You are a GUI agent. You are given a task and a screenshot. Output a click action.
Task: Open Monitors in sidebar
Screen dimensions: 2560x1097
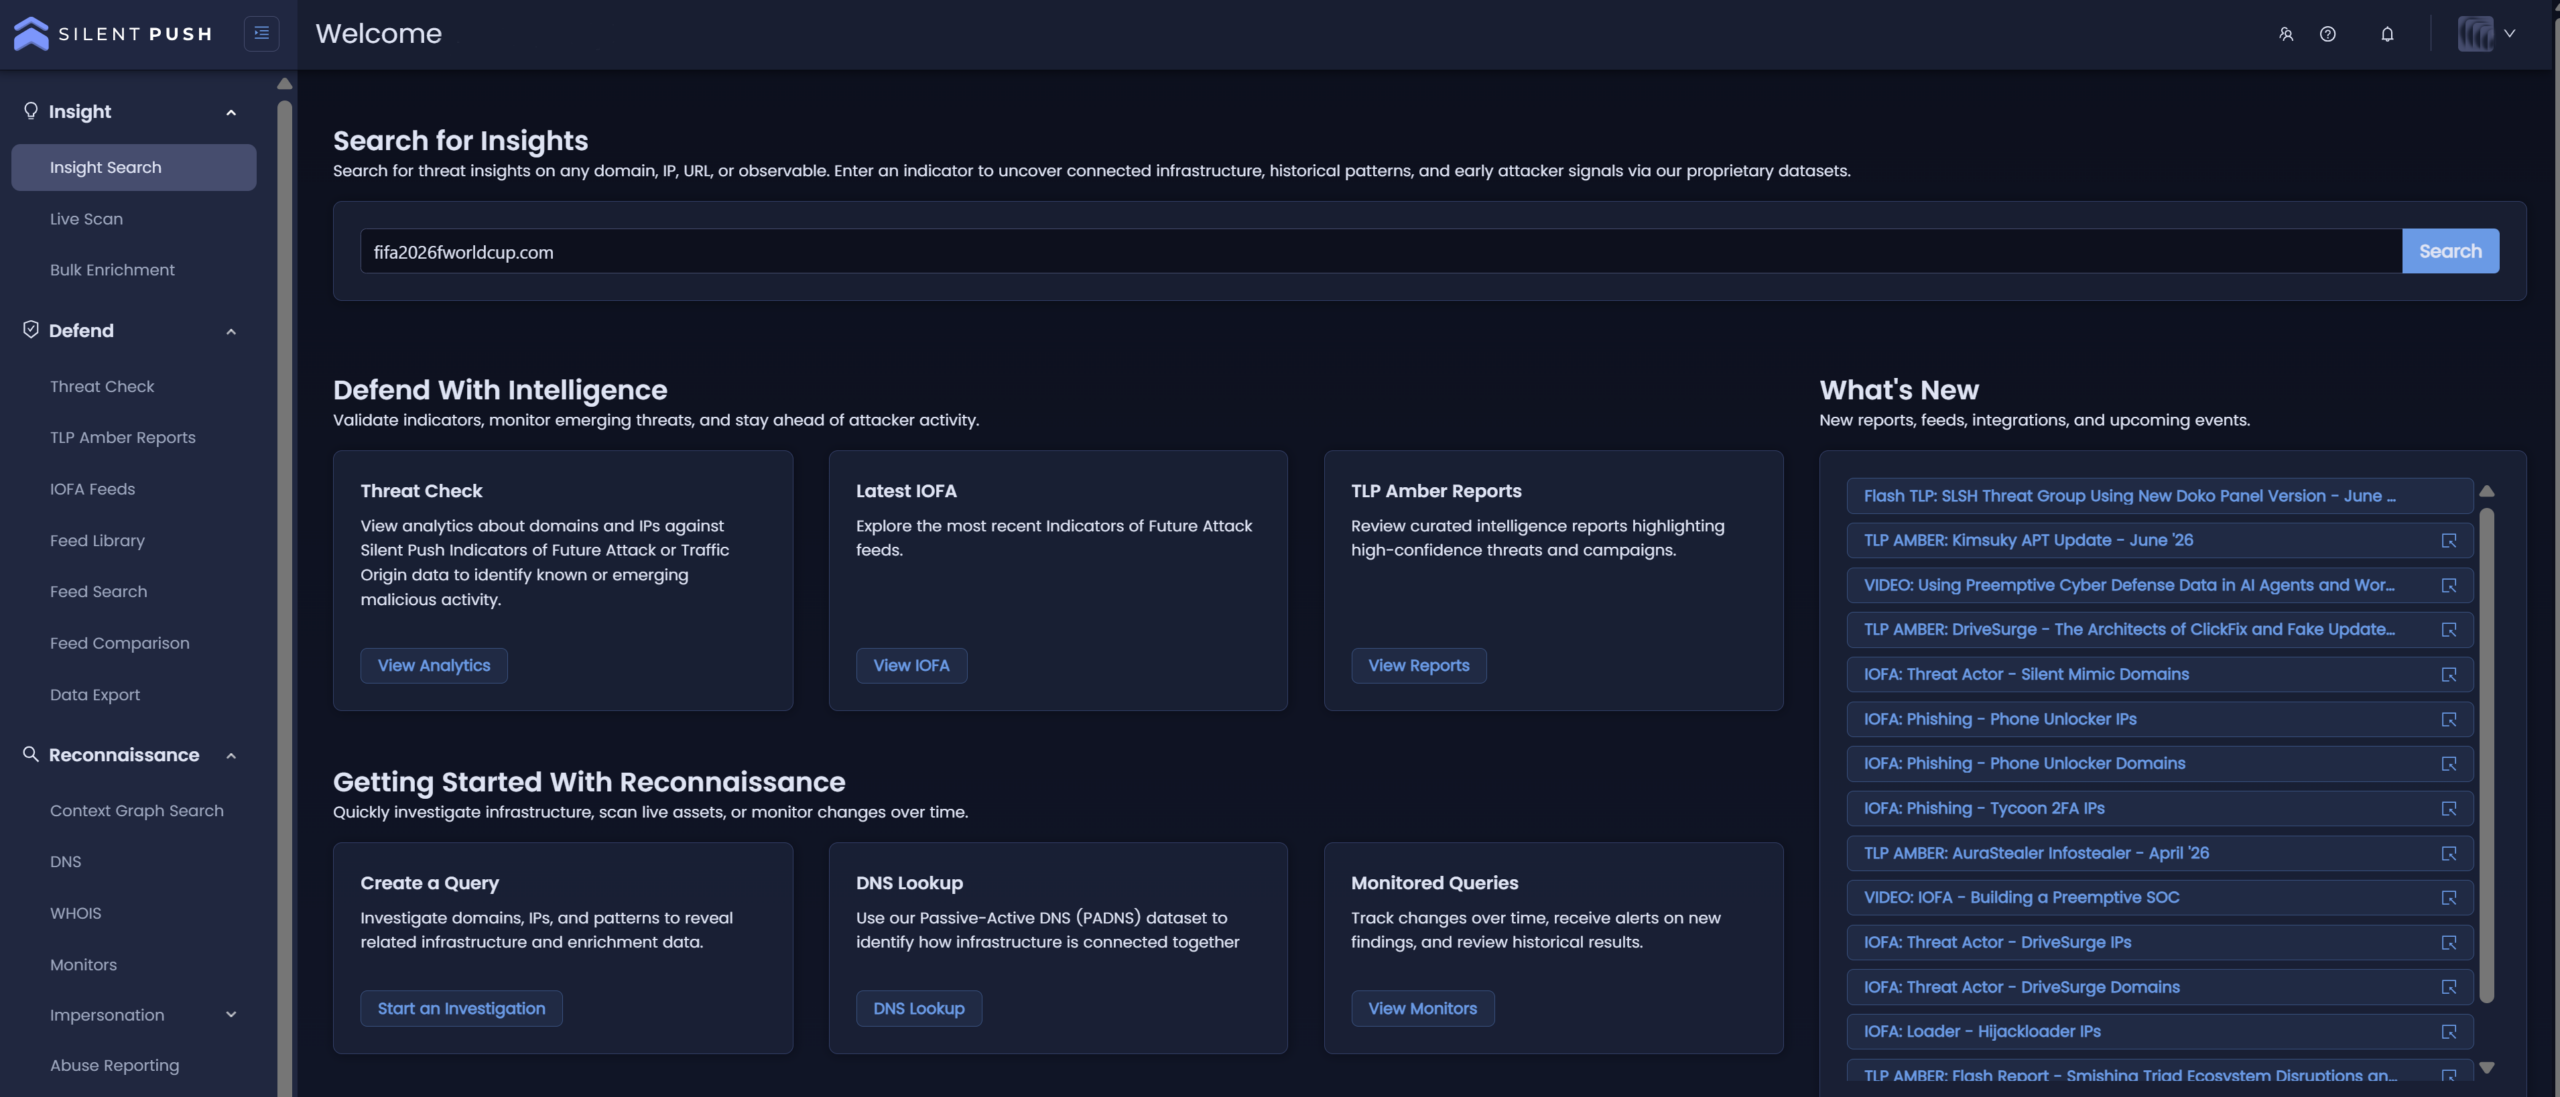[83, 964]
